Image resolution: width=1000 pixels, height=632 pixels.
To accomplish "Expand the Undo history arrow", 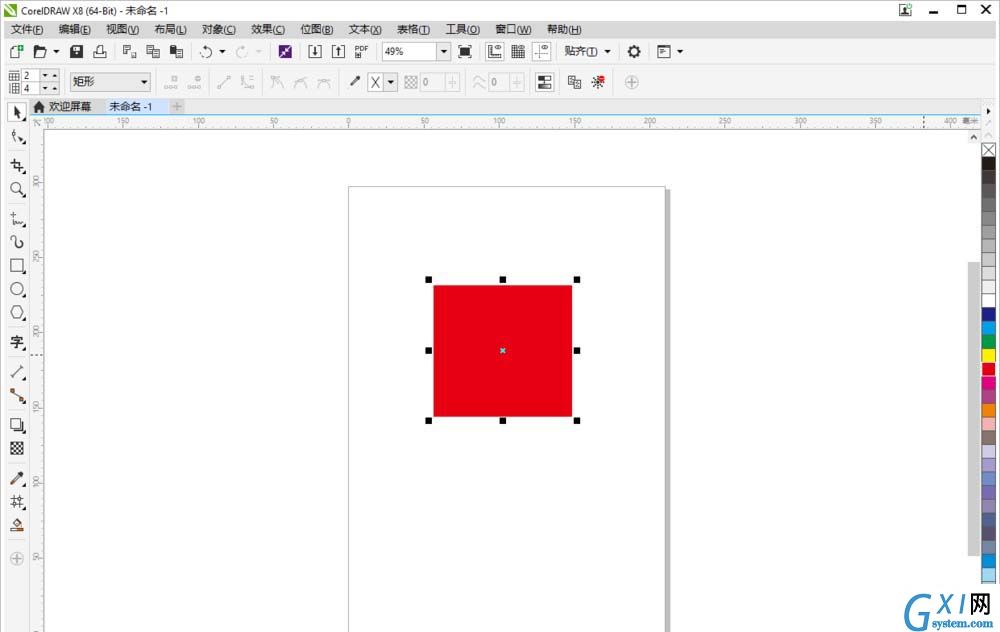I will (x=222, y=52).
